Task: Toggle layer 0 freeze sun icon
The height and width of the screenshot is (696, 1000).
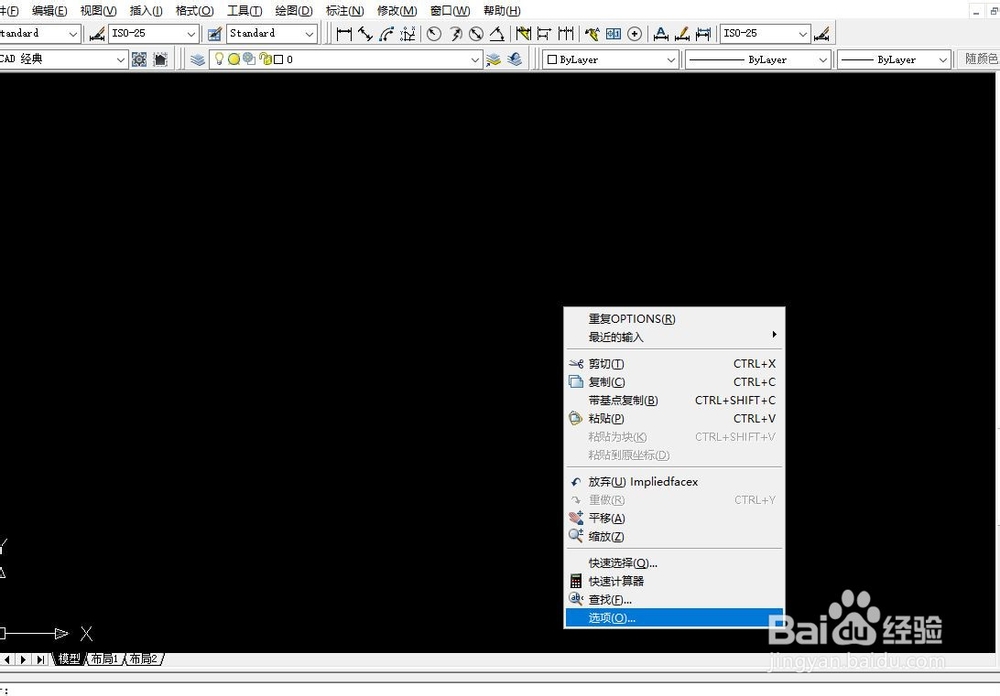Action: pyautogui.click(x=233, y=59)
